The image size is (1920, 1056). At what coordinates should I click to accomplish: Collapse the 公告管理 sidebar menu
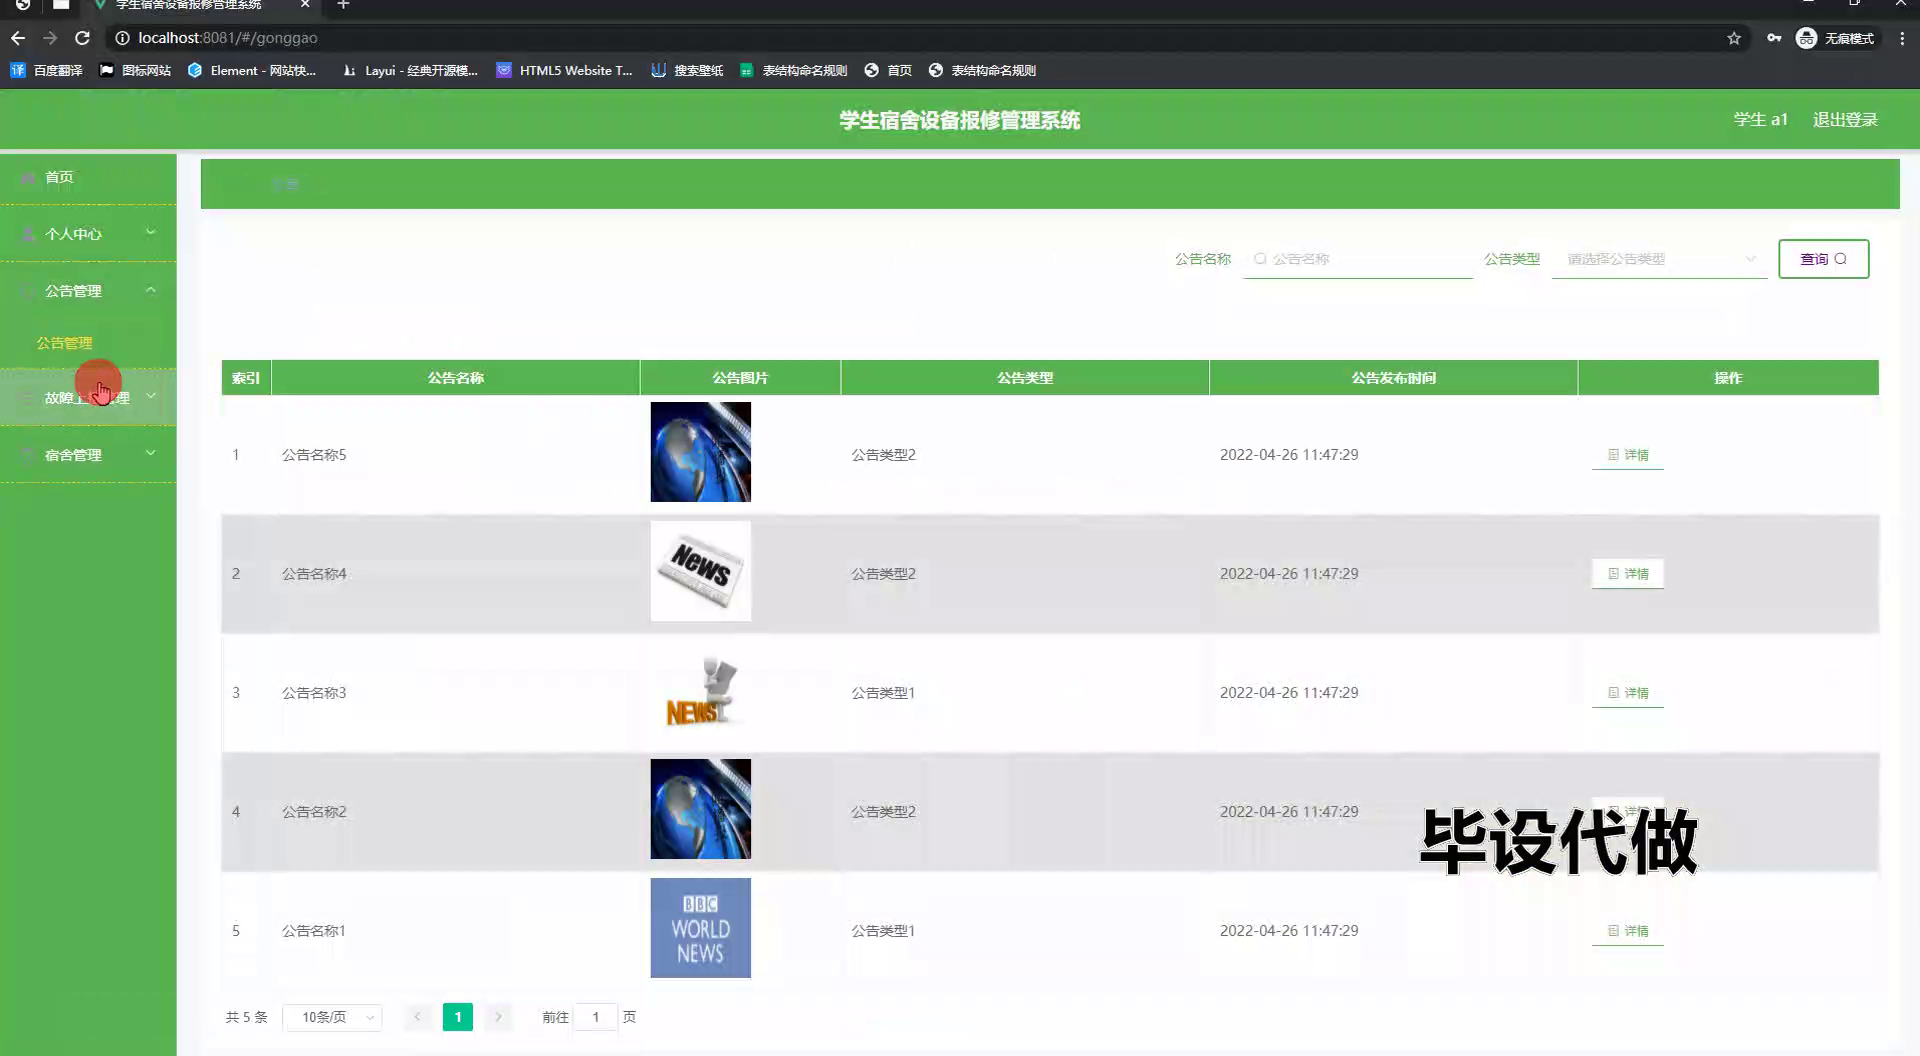pos(88,291)
